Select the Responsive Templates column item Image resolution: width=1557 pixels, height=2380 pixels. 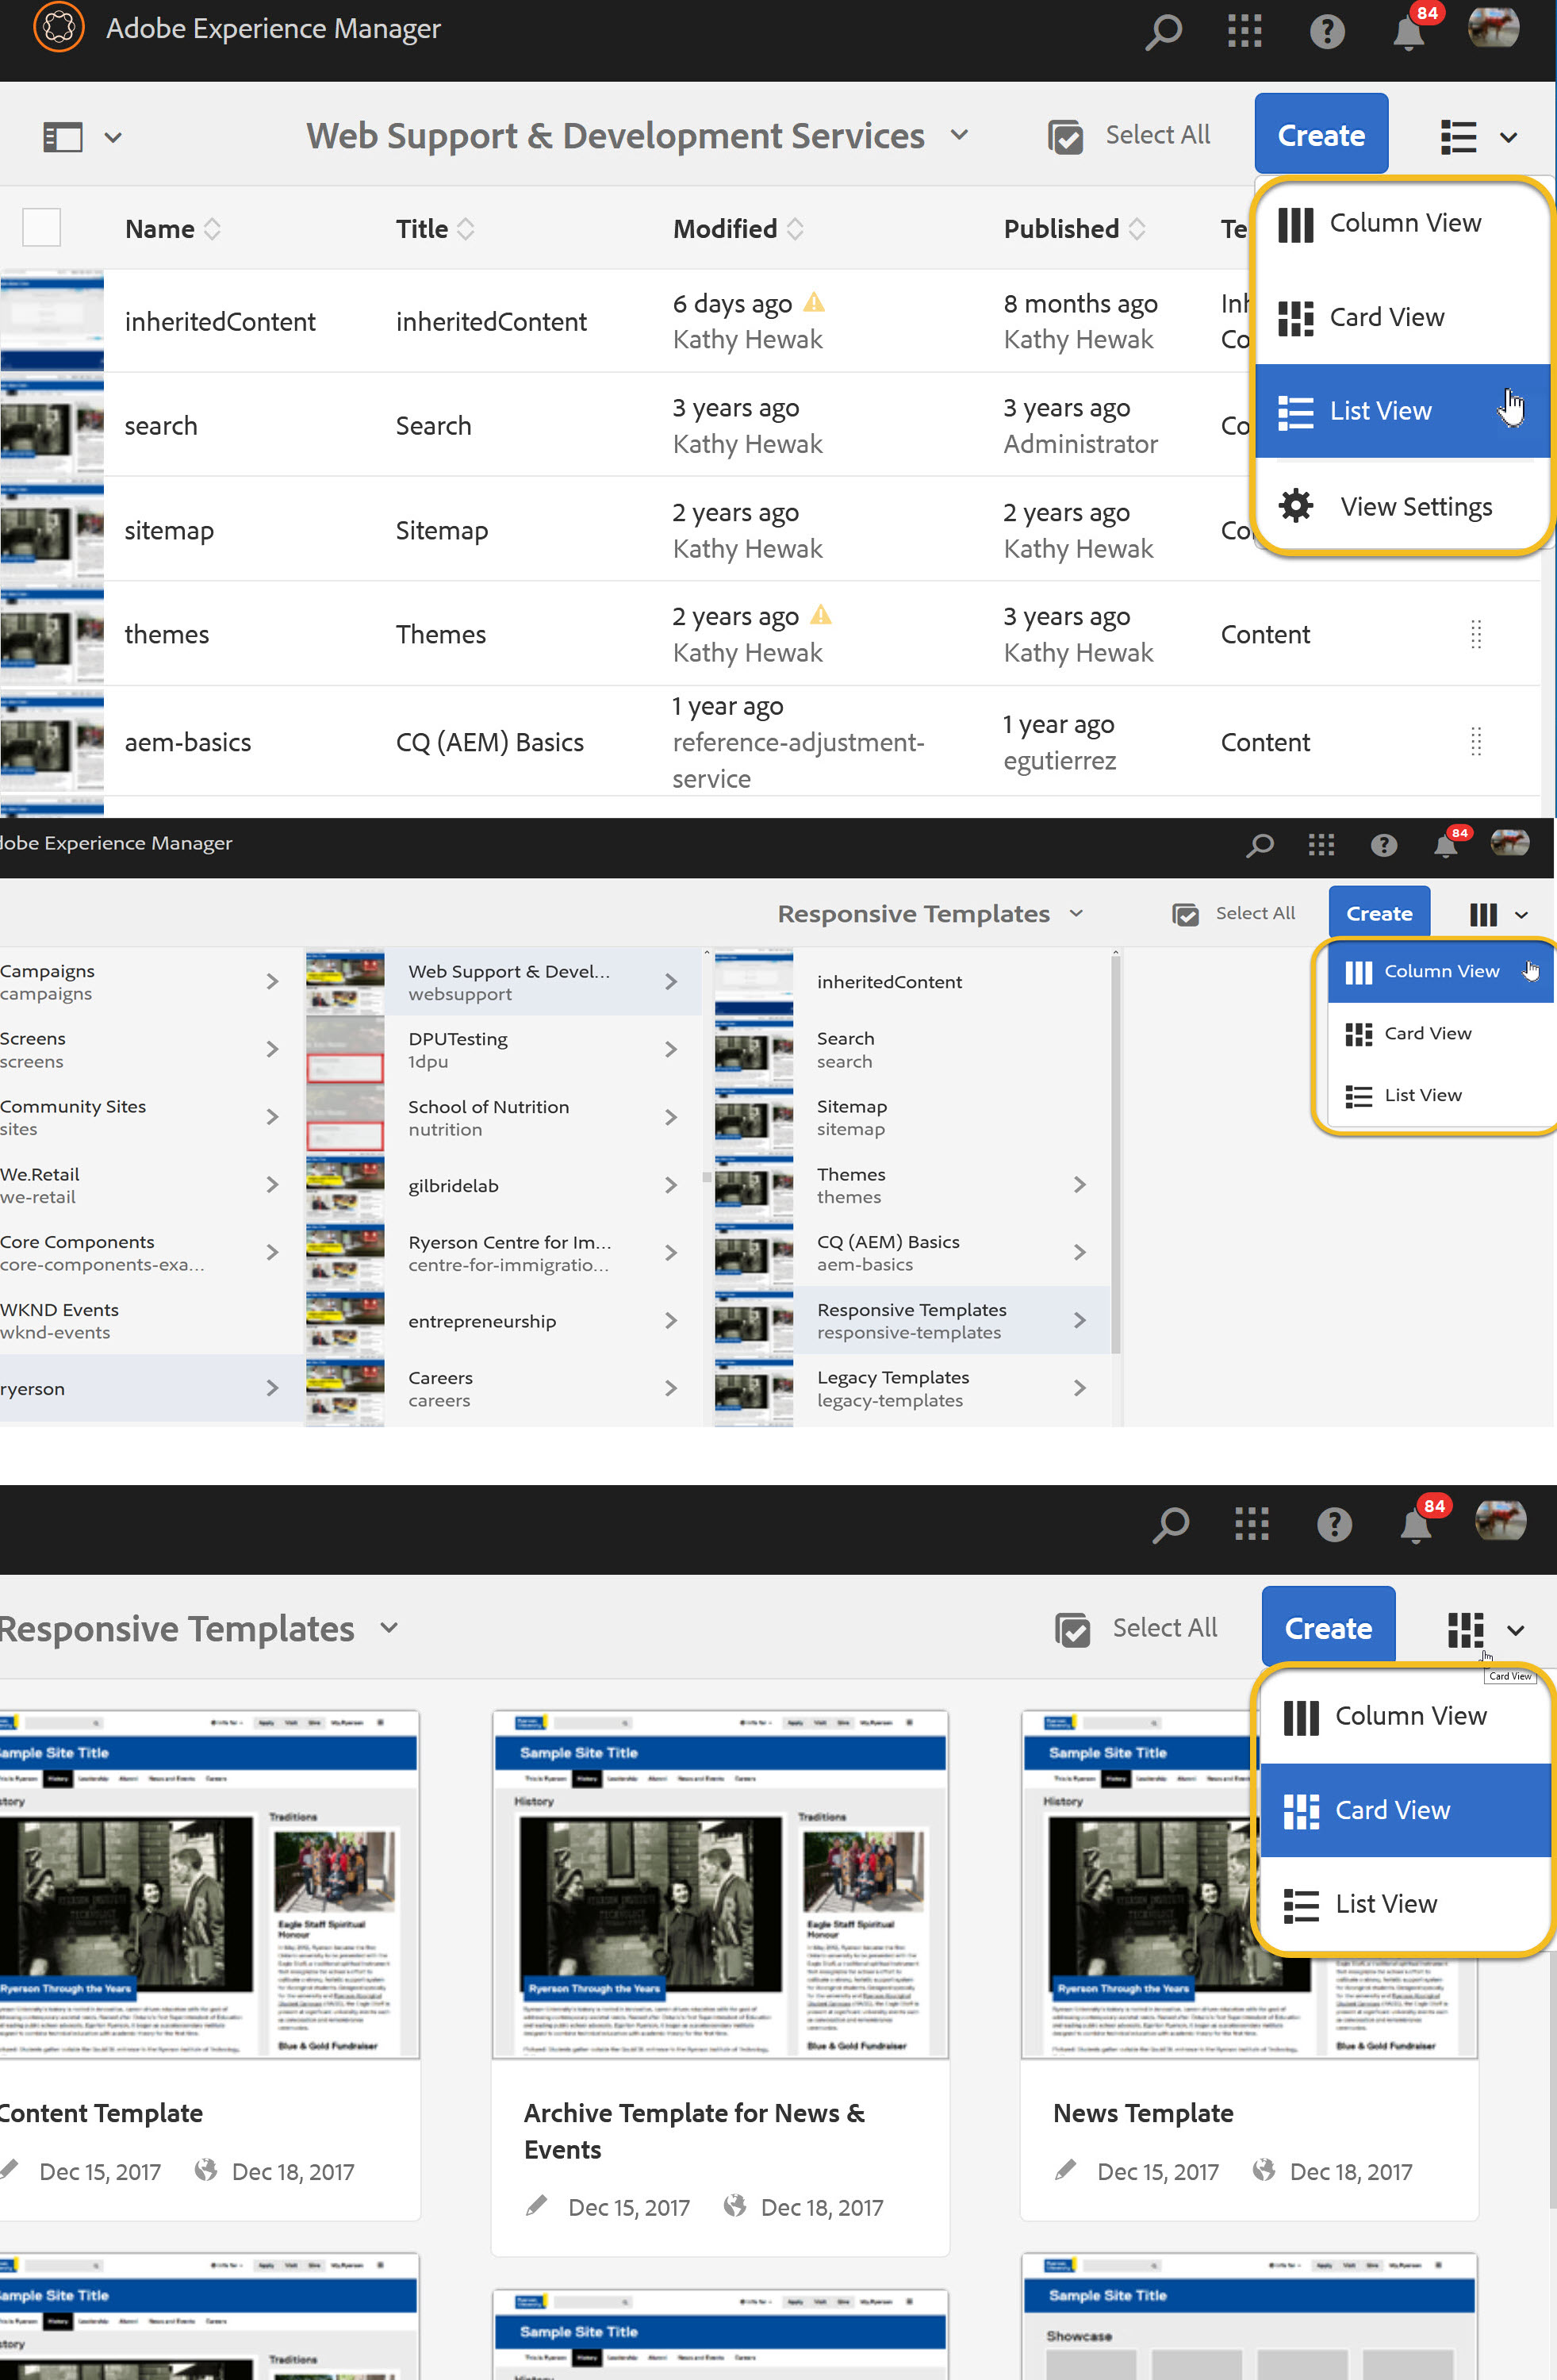[x=911, y=1321]
